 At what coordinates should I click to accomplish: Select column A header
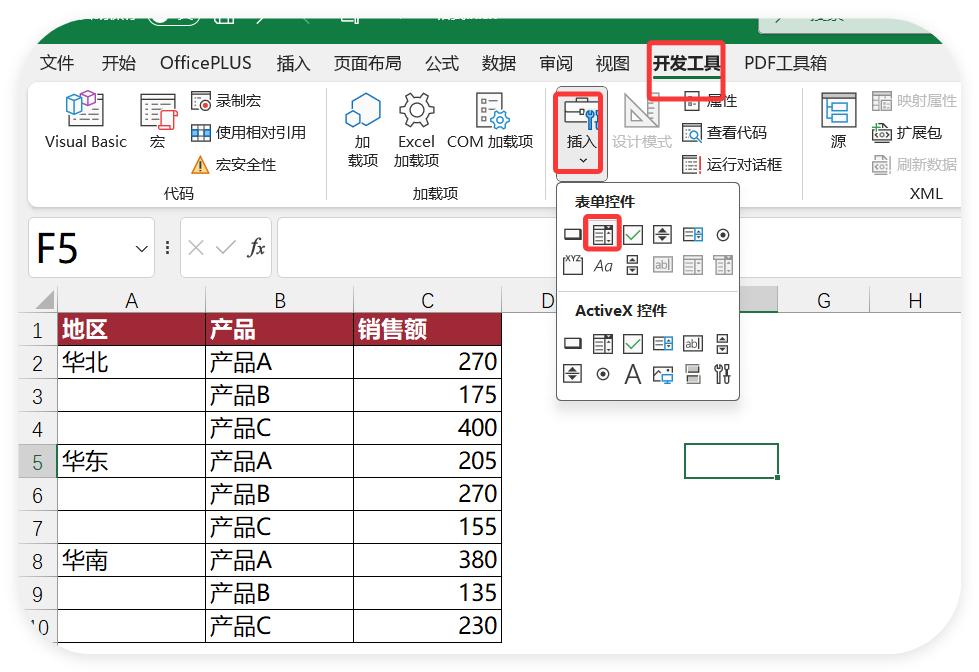pyautogui.click(x=131, y=300)
